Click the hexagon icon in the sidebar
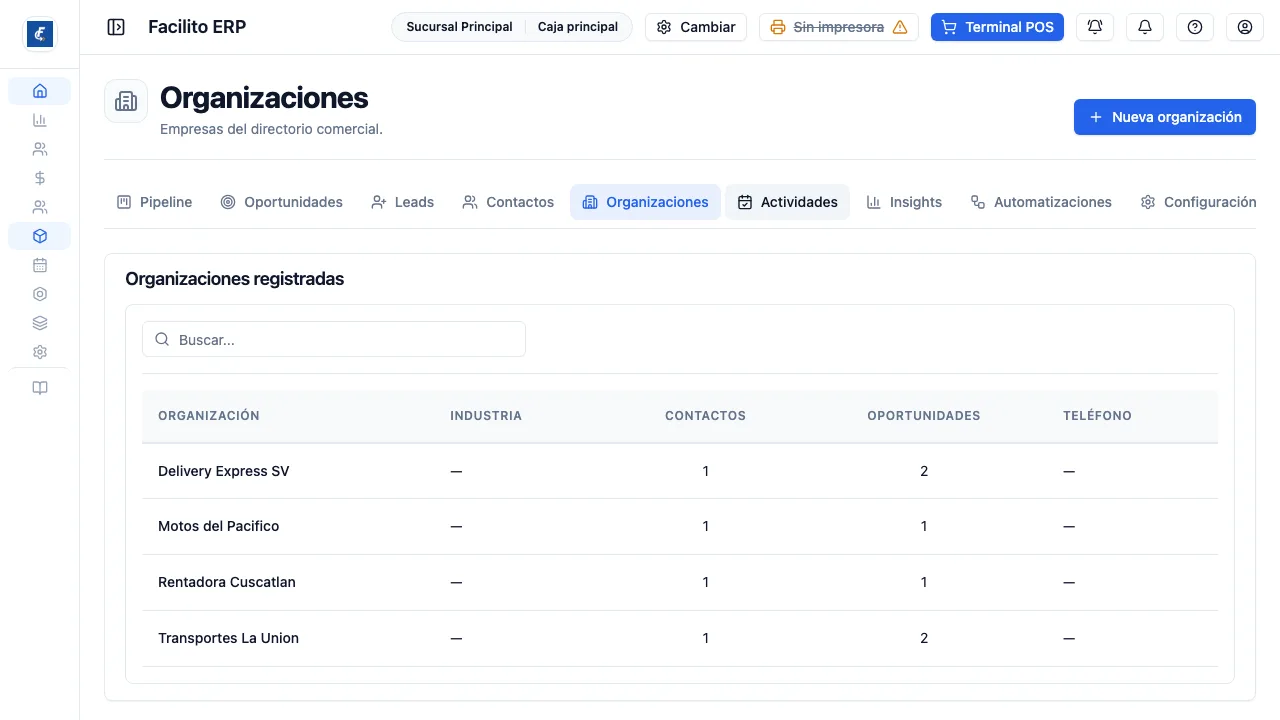 tap(40, 294)
